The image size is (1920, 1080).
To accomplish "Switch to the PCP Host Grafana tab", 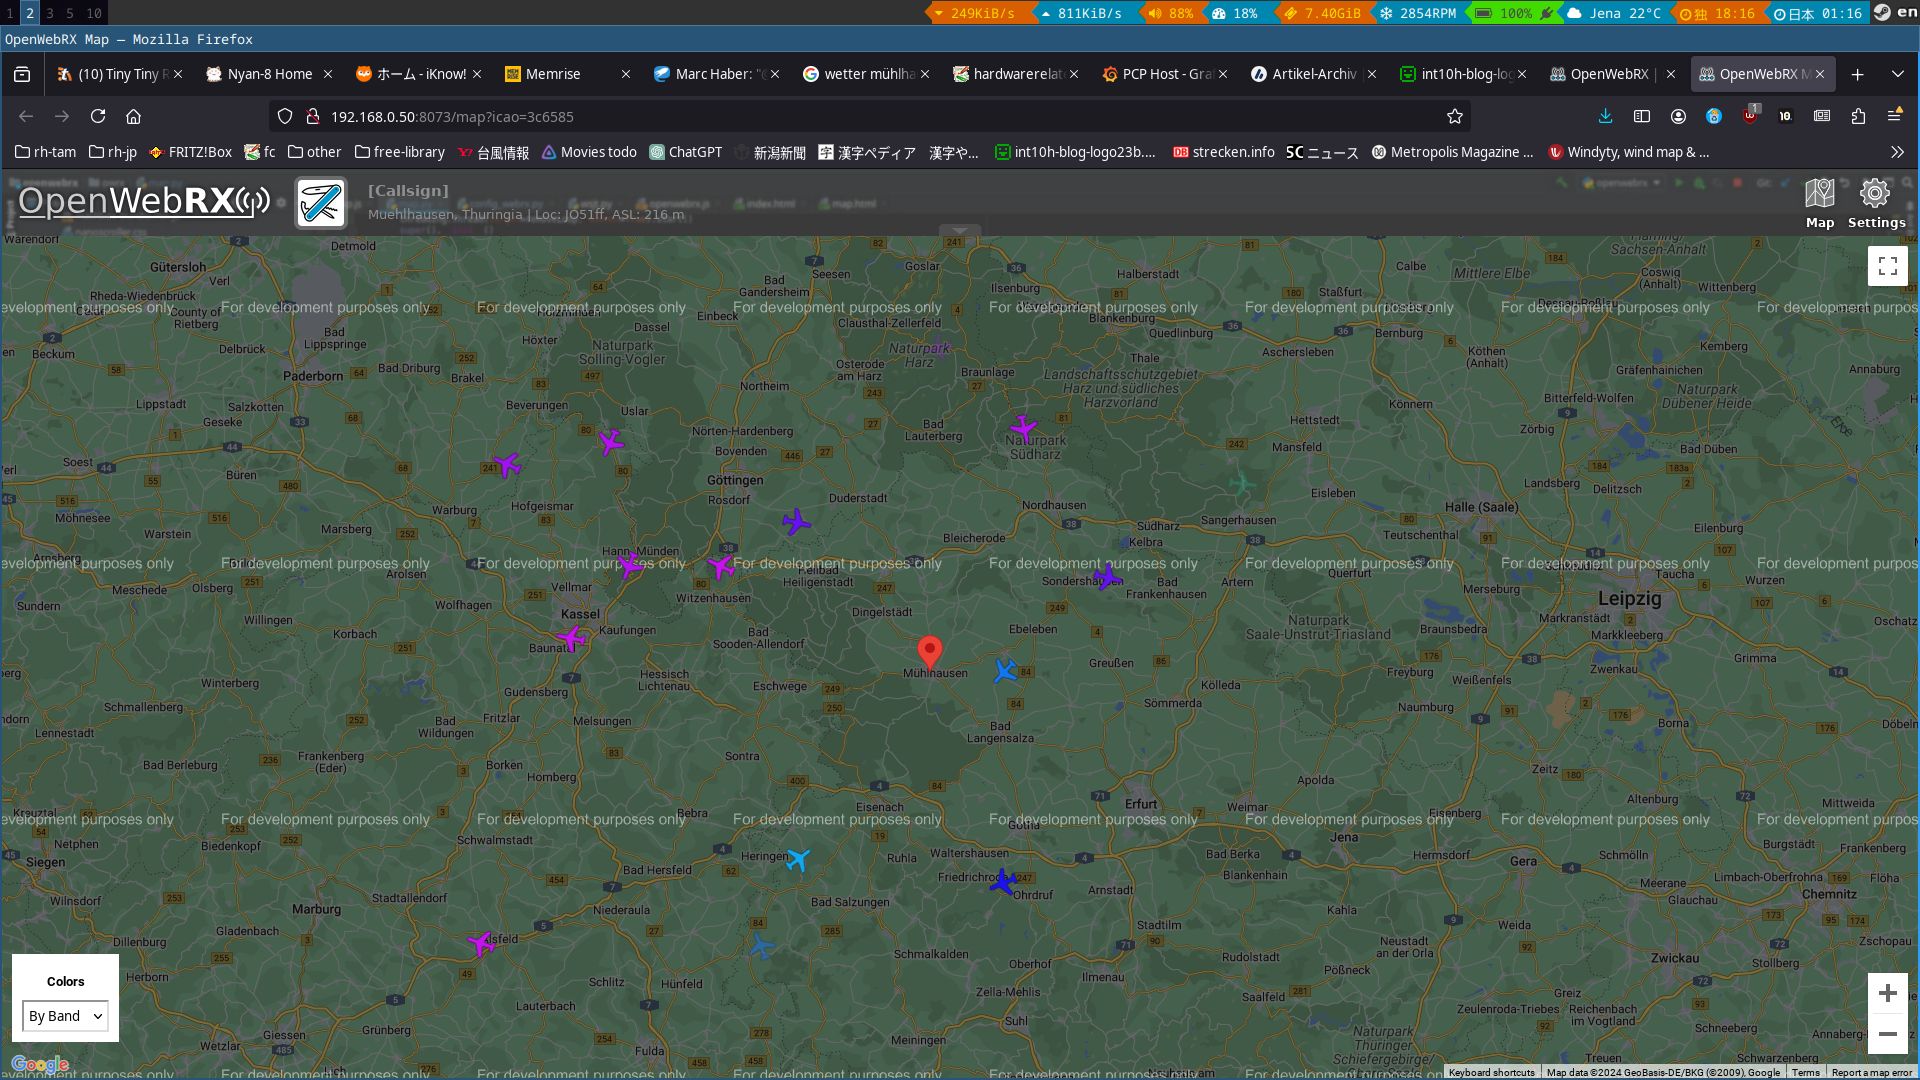I will (x=1164, y=74).
